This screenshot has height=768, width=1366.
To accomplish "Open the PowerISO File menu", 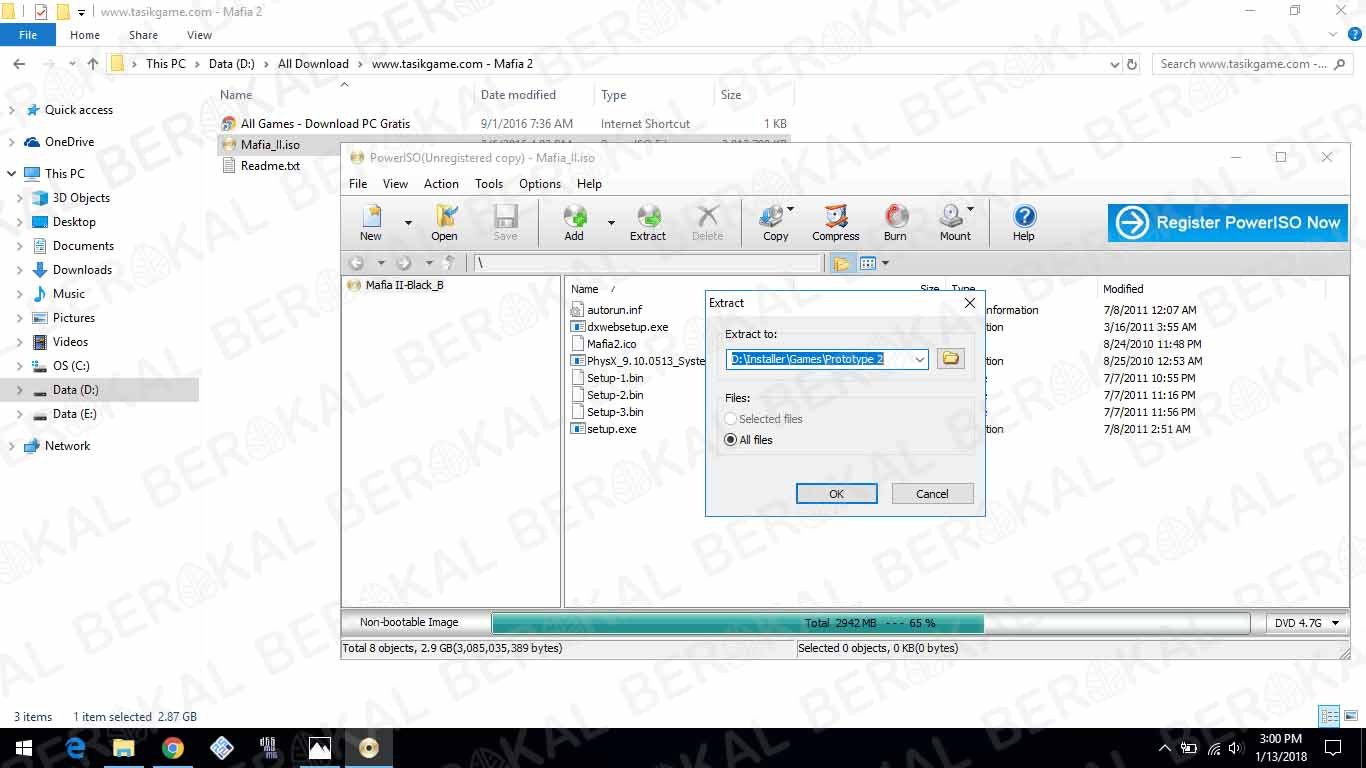I will (x=358, y=184).
